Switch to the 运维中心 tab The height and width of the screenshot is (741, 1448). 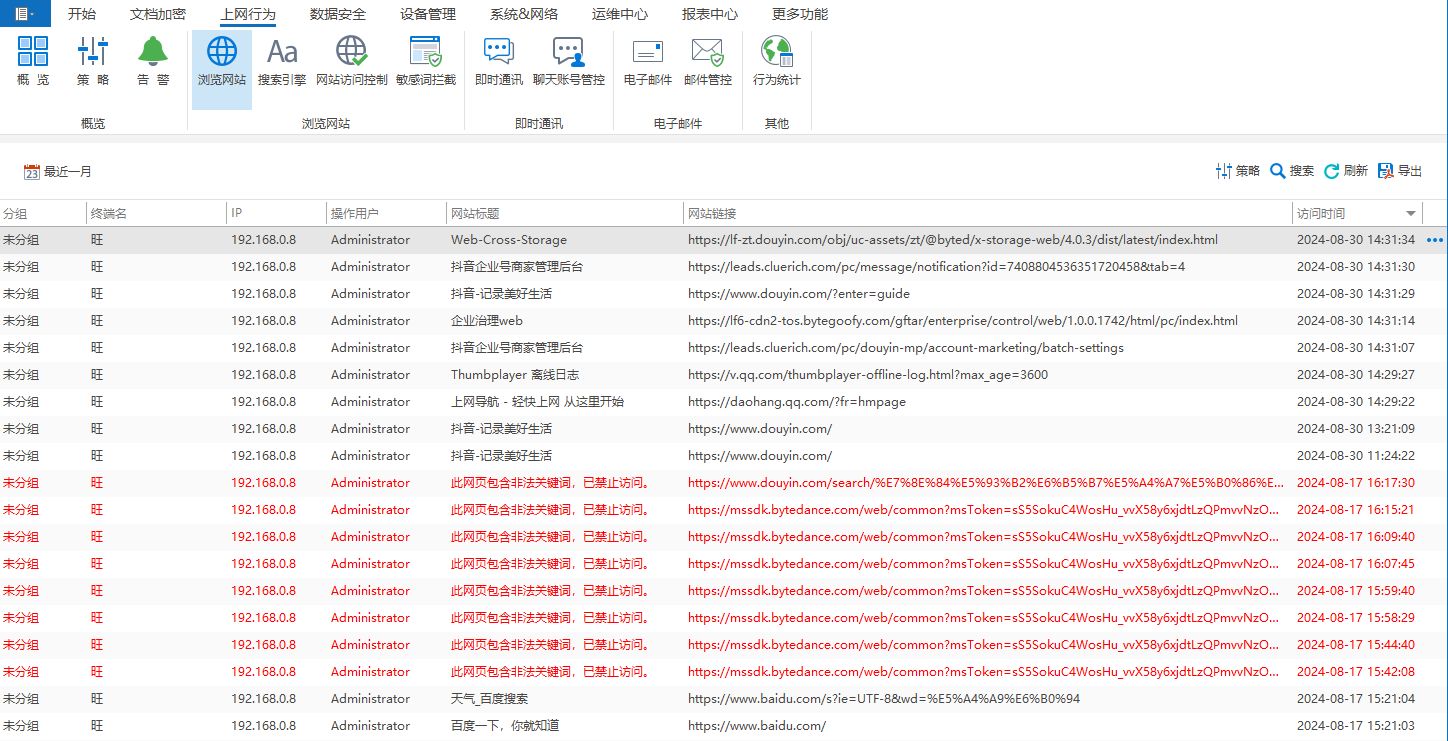coord(620,14)
